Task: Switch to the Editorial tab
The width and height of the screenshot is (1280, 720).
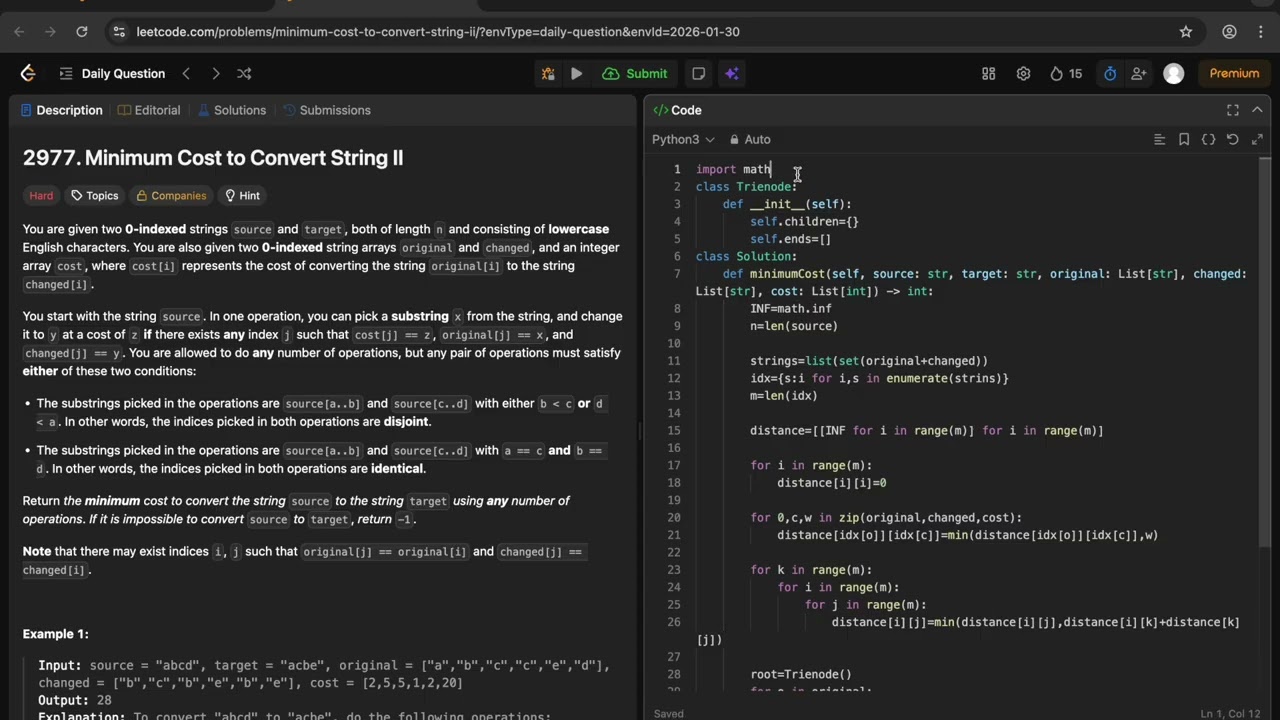Action: coord(149,110)
